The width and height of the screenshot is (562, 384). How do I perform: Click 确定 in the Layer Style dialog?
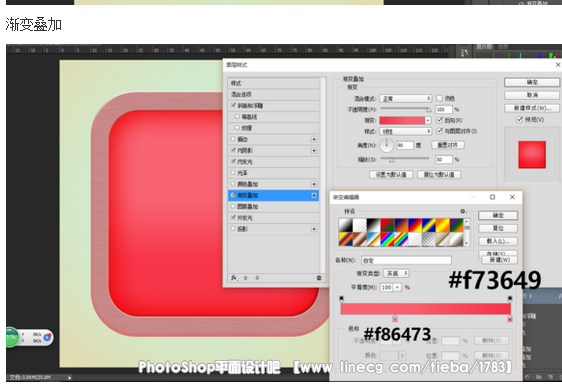(x=532, y=82)
